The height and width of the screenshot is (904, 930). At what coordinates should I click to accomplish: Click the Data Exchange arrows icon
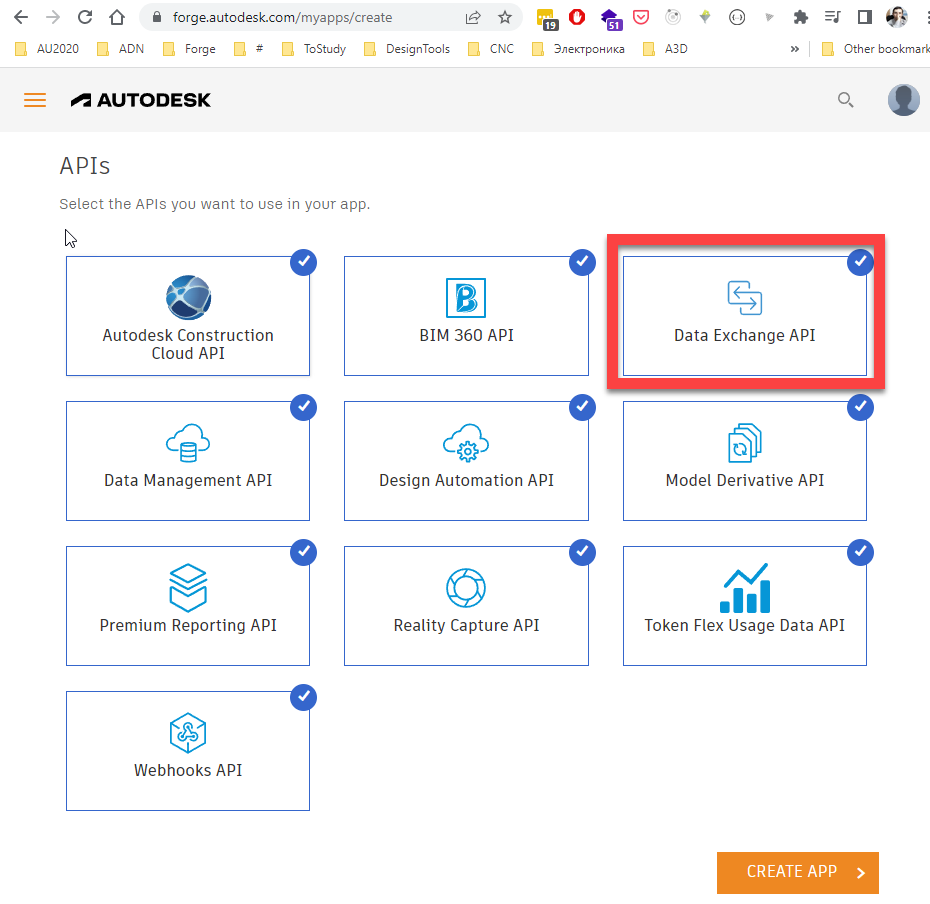click(745, 298)
